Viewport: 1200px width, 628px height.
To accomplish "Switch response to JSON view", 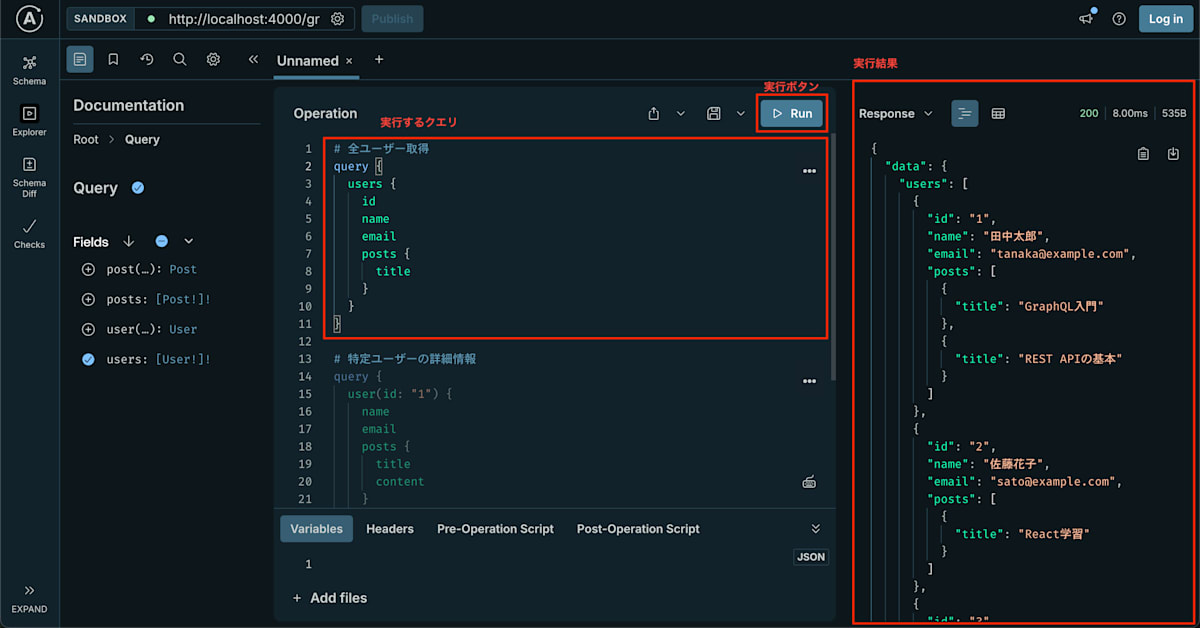I will click(964, 113).
